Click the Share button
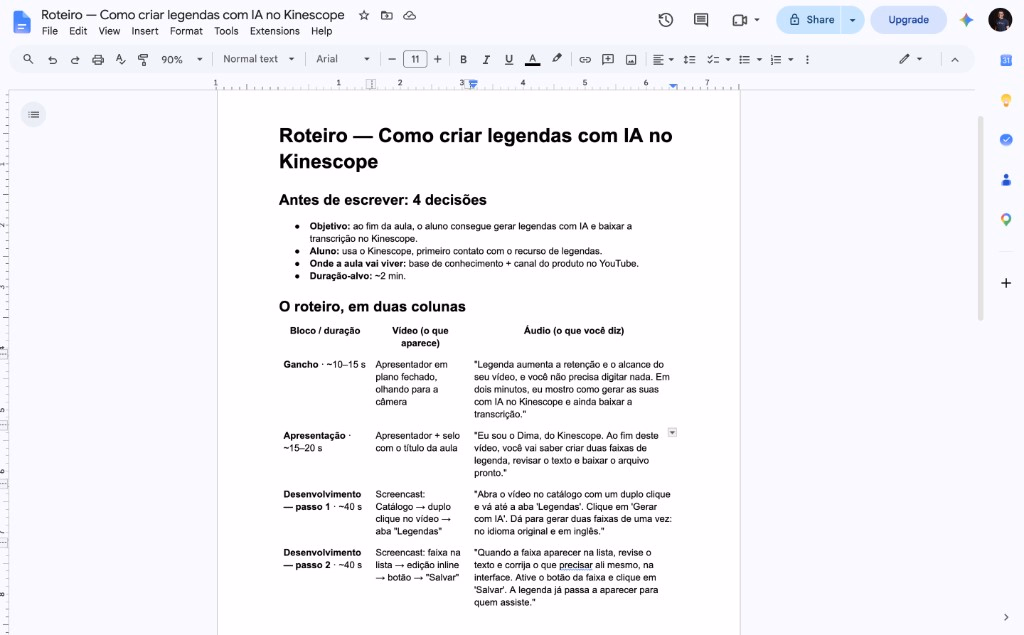The height and width of the screenshot is (635, 1024). point(810,20)
